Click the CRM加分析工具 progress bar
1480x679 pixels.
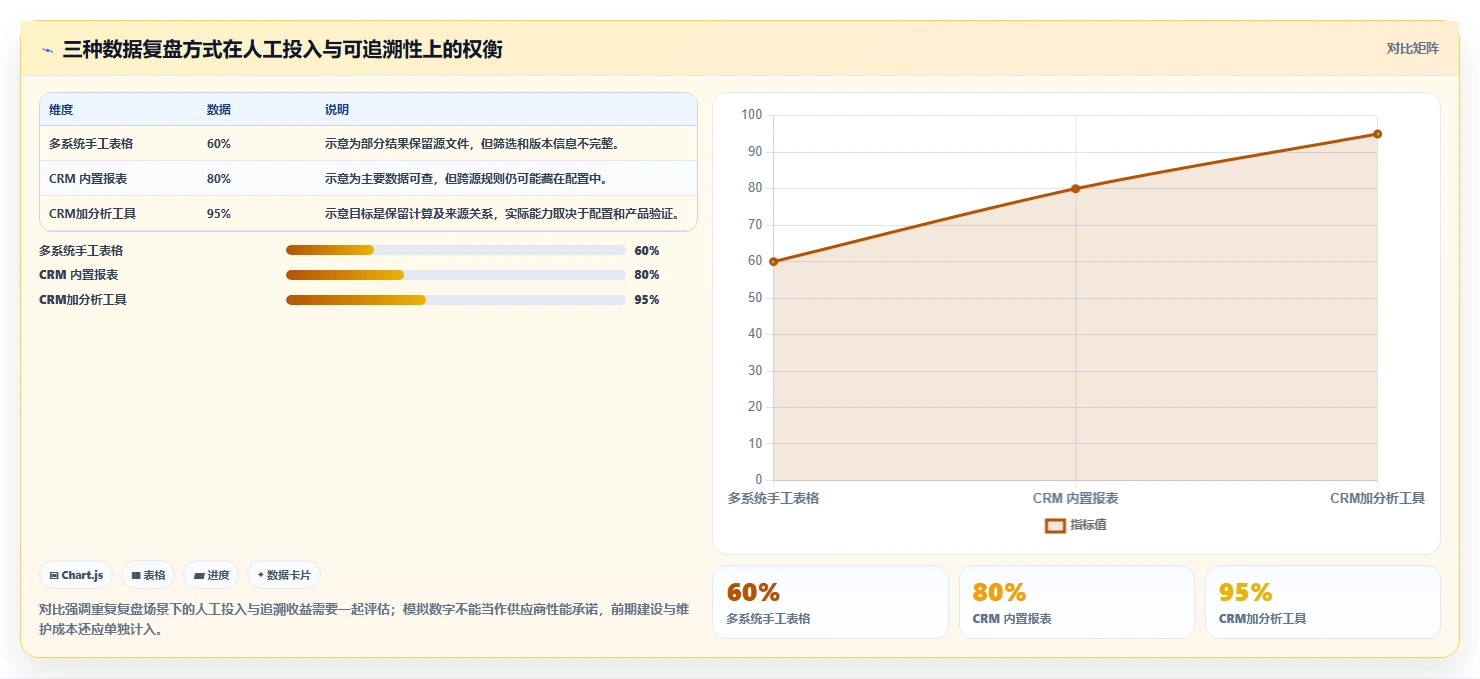click(455, 300)
